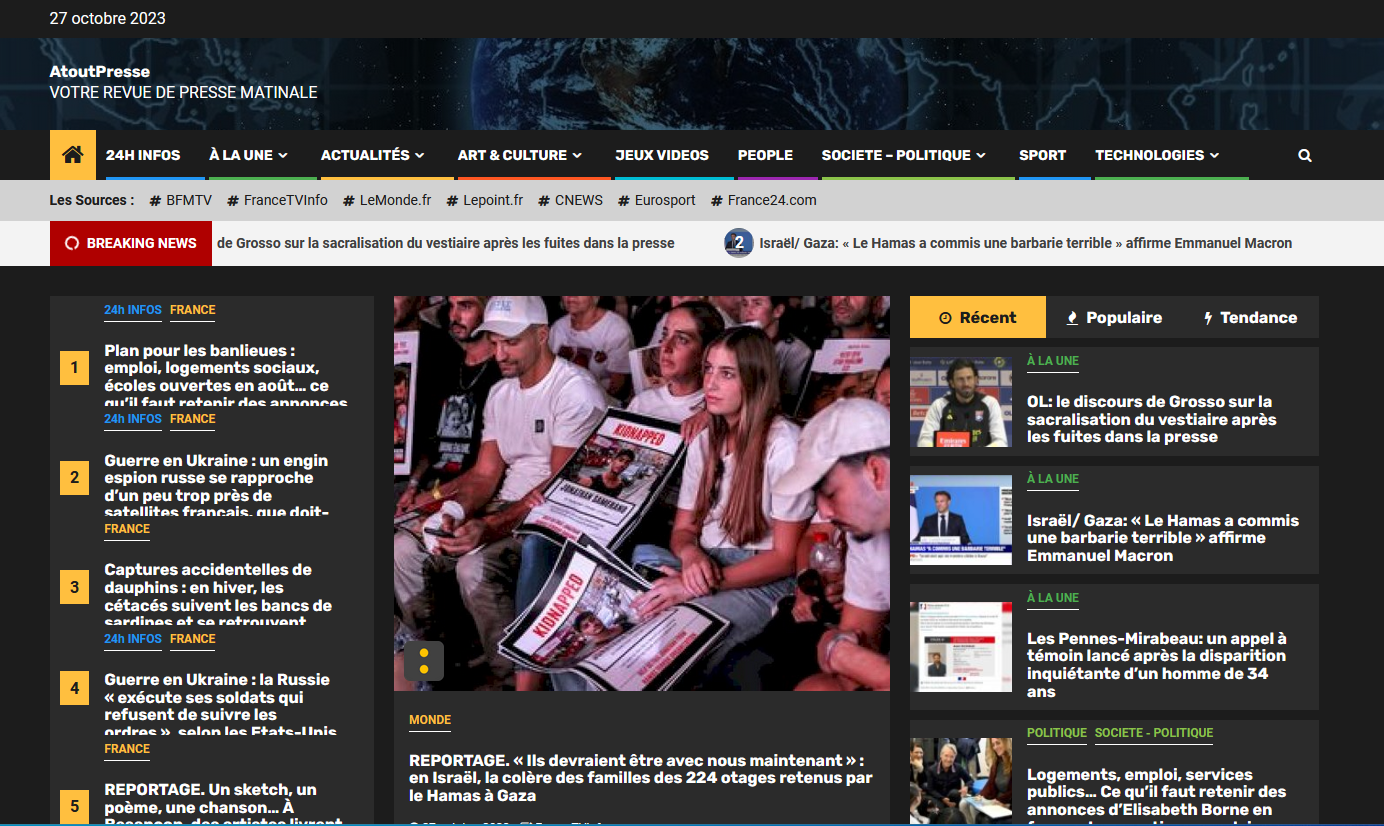Open the featured hostages REPORTAGE headline
Screen dimensions: 1384x826
641,778
